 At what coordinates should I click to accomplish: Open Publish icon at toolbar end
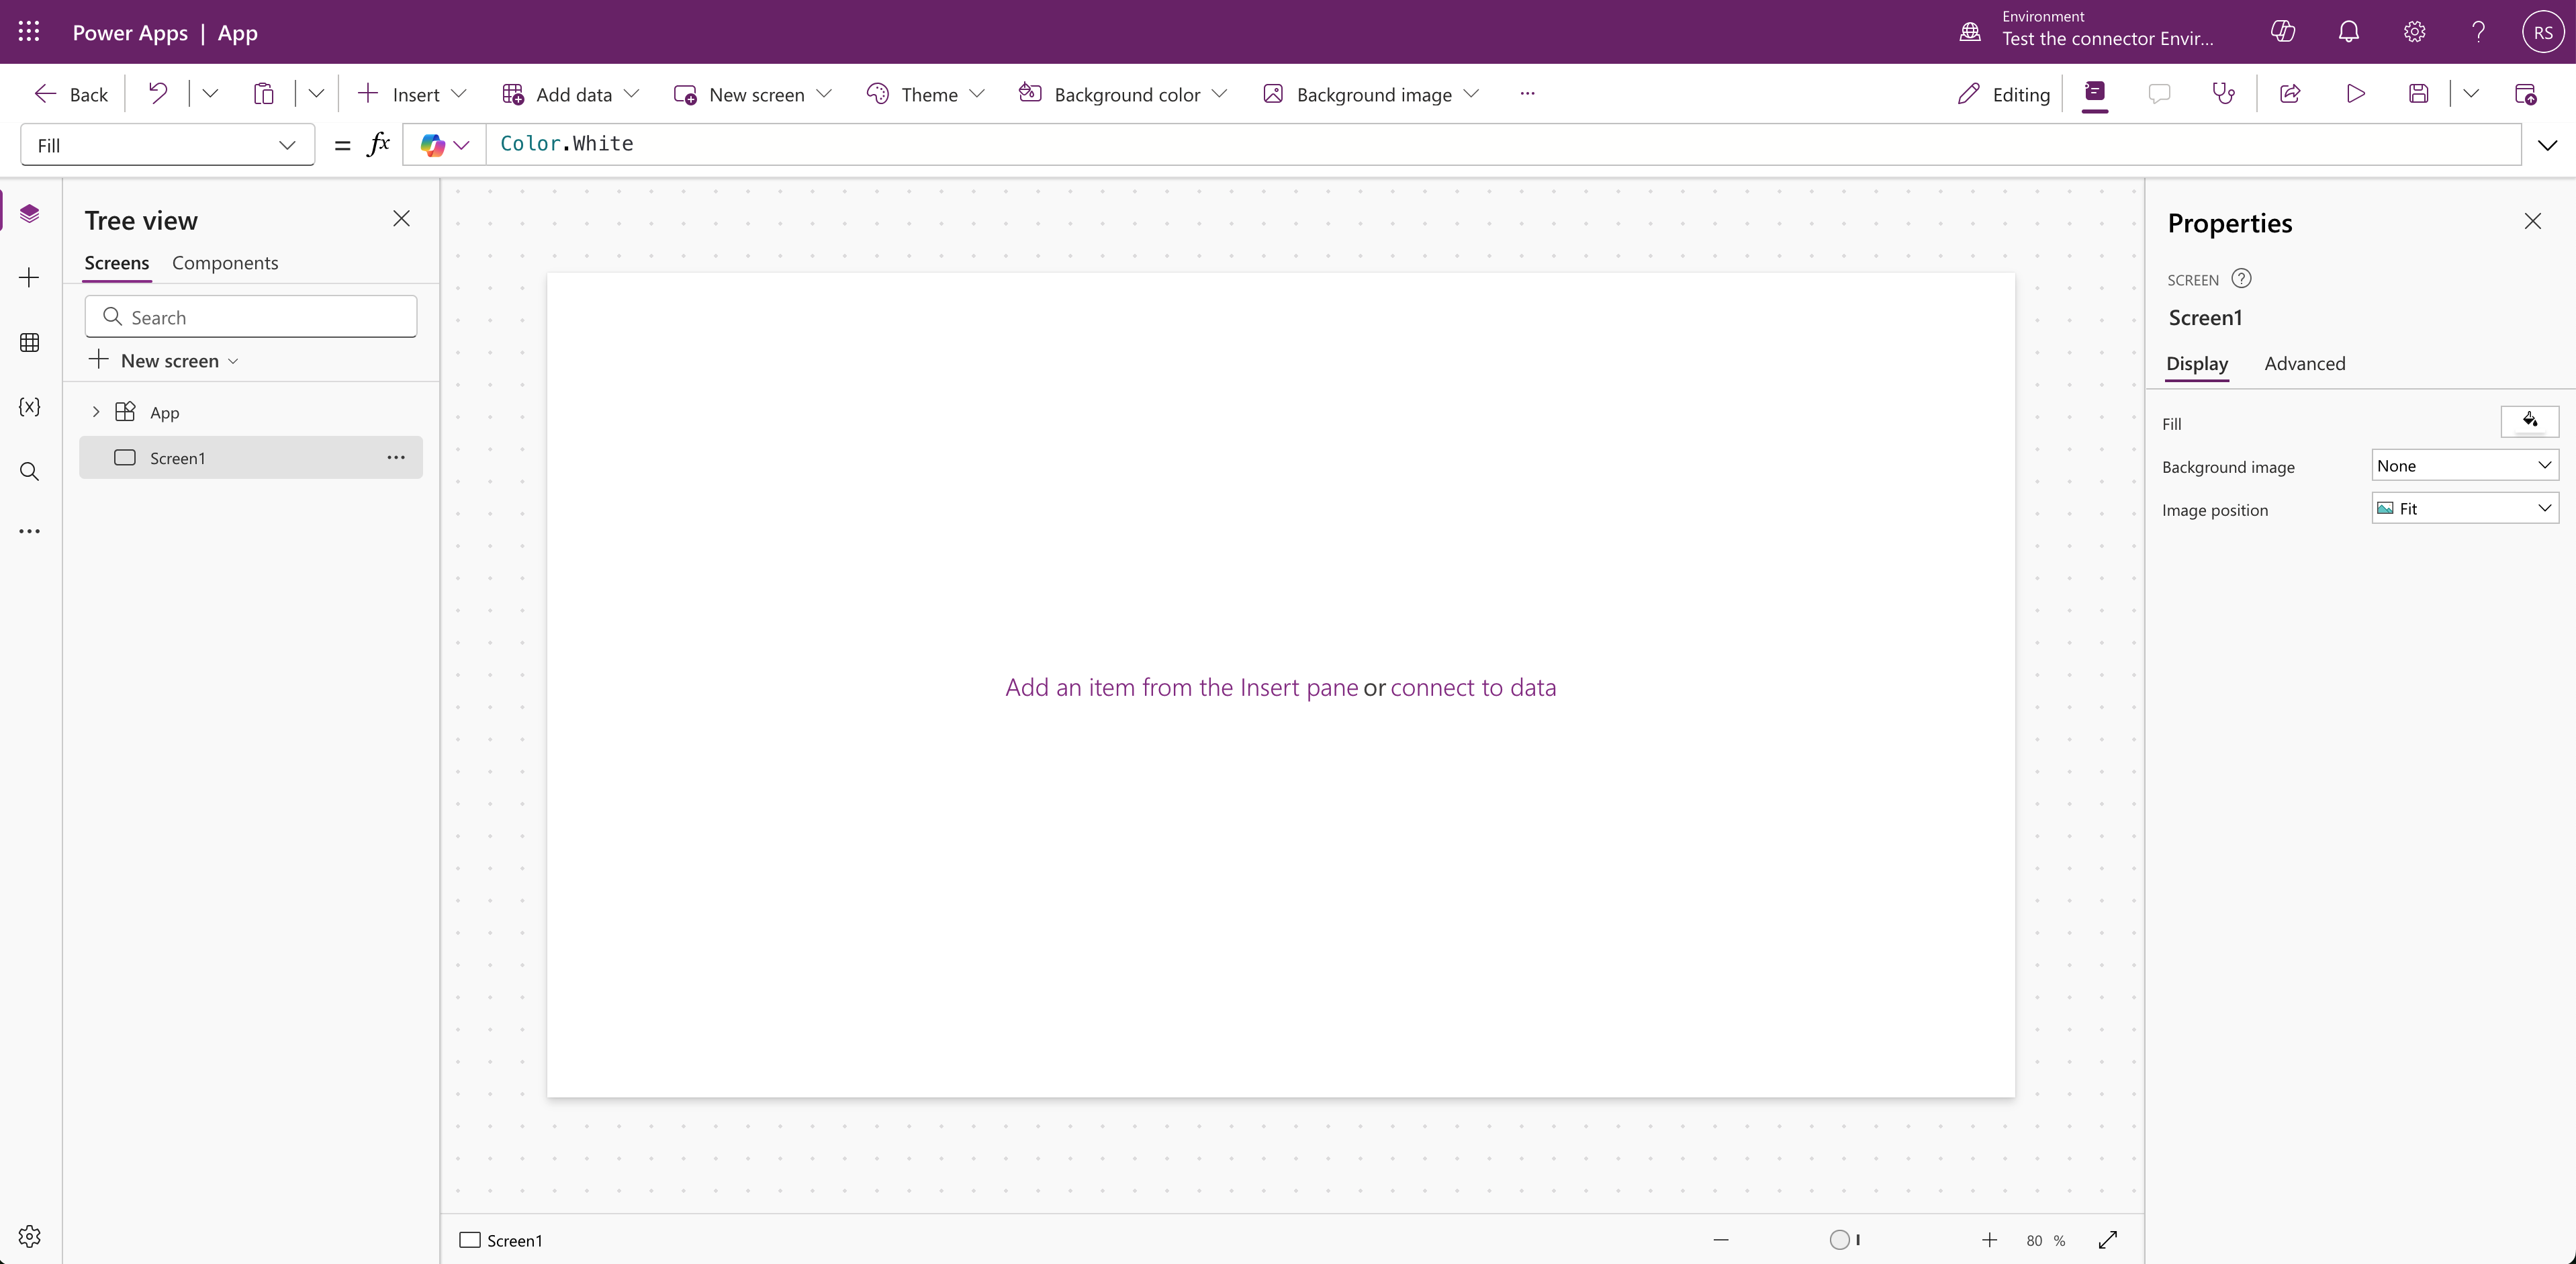(x=2525, y=94)
